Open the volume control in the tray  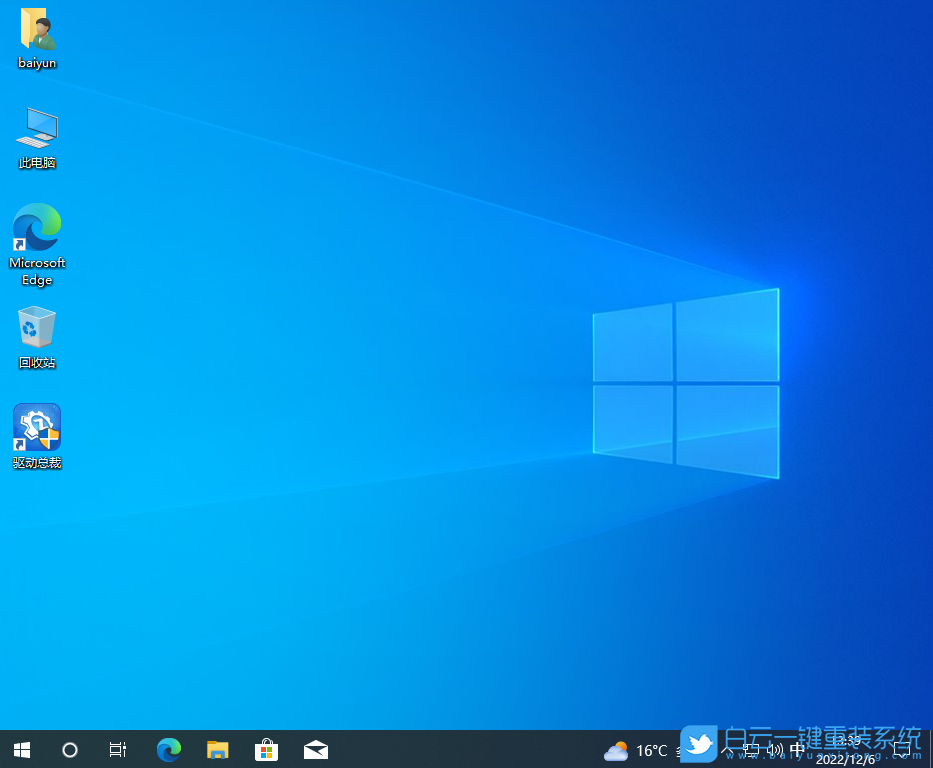click(775, 749)
